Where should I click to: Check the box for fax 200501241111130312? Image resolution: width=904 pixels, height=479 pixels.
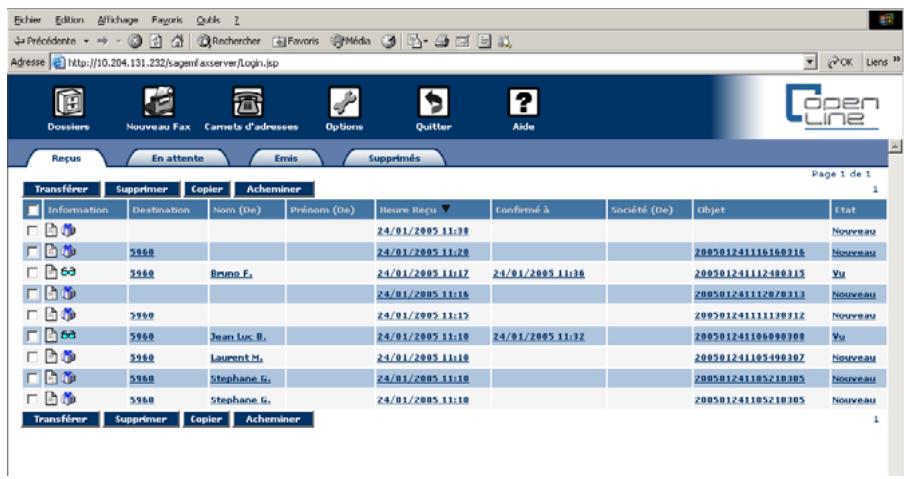pos(32,315)
